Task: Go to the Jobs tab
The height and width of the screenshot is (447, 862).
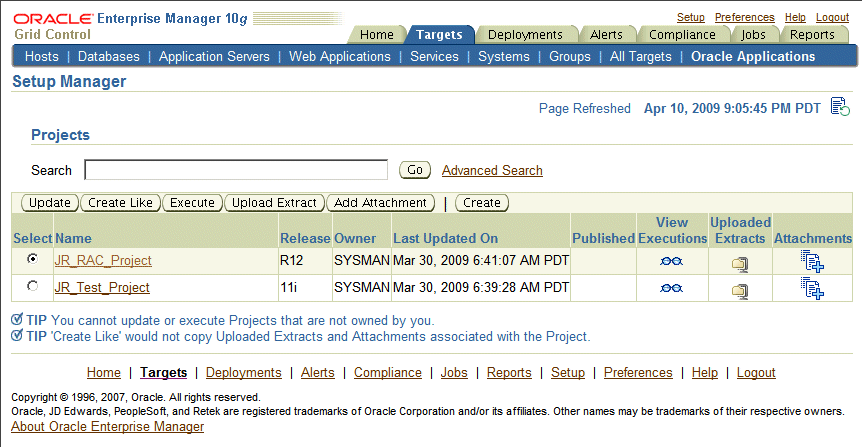Action: point(753,35)
